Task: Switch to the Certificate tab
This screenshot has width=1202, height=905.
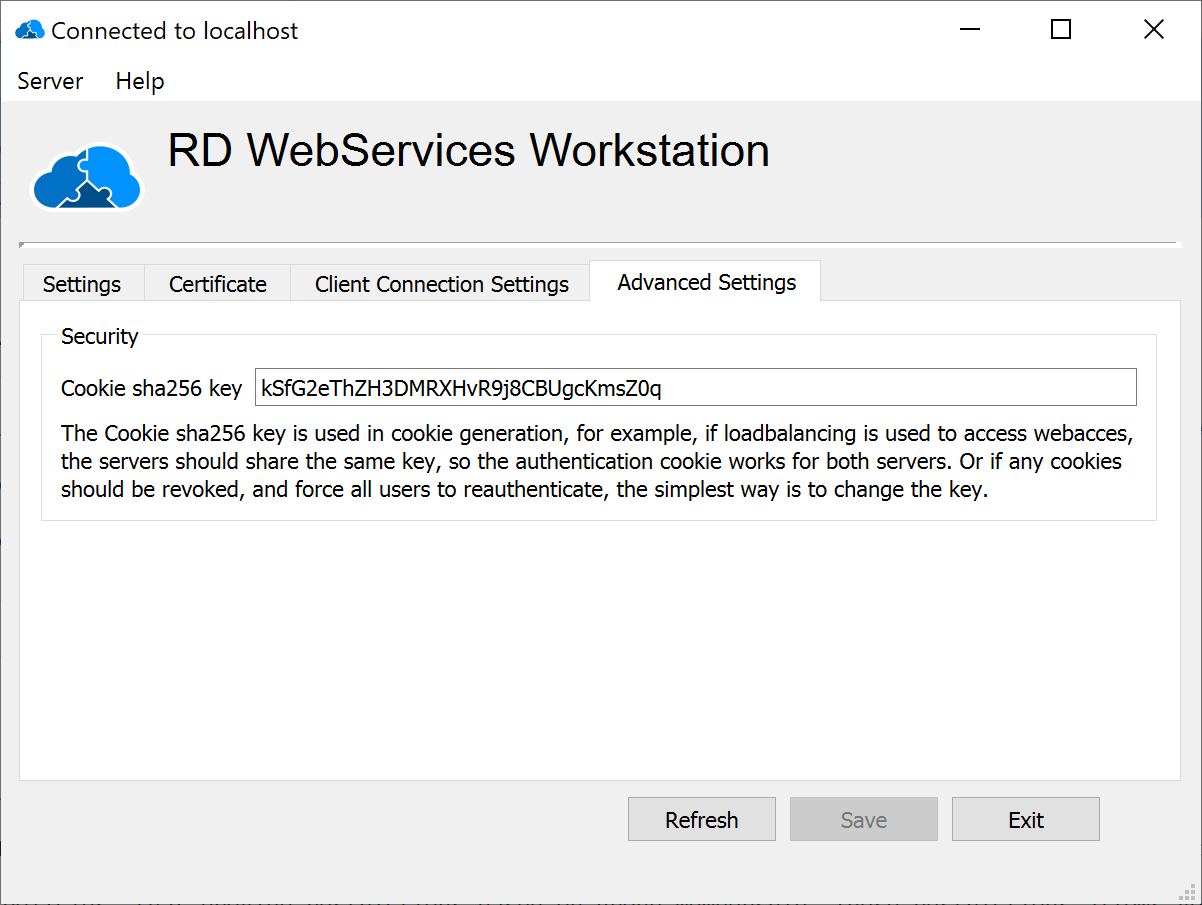Action: click(x=217, y=284)
